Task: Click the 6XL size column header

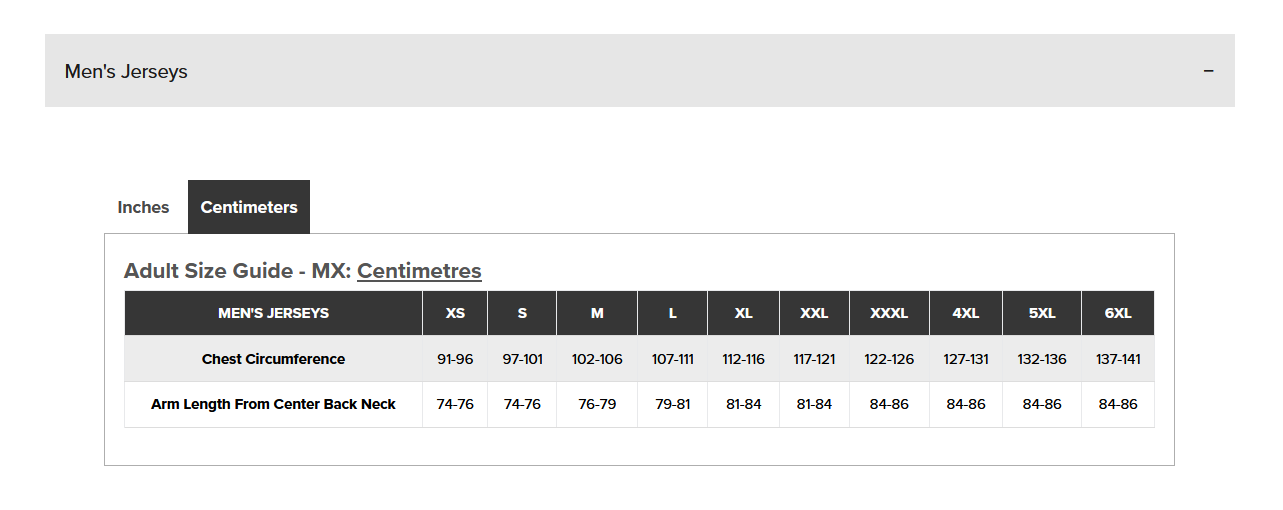Action: (x=1118, y=313)
